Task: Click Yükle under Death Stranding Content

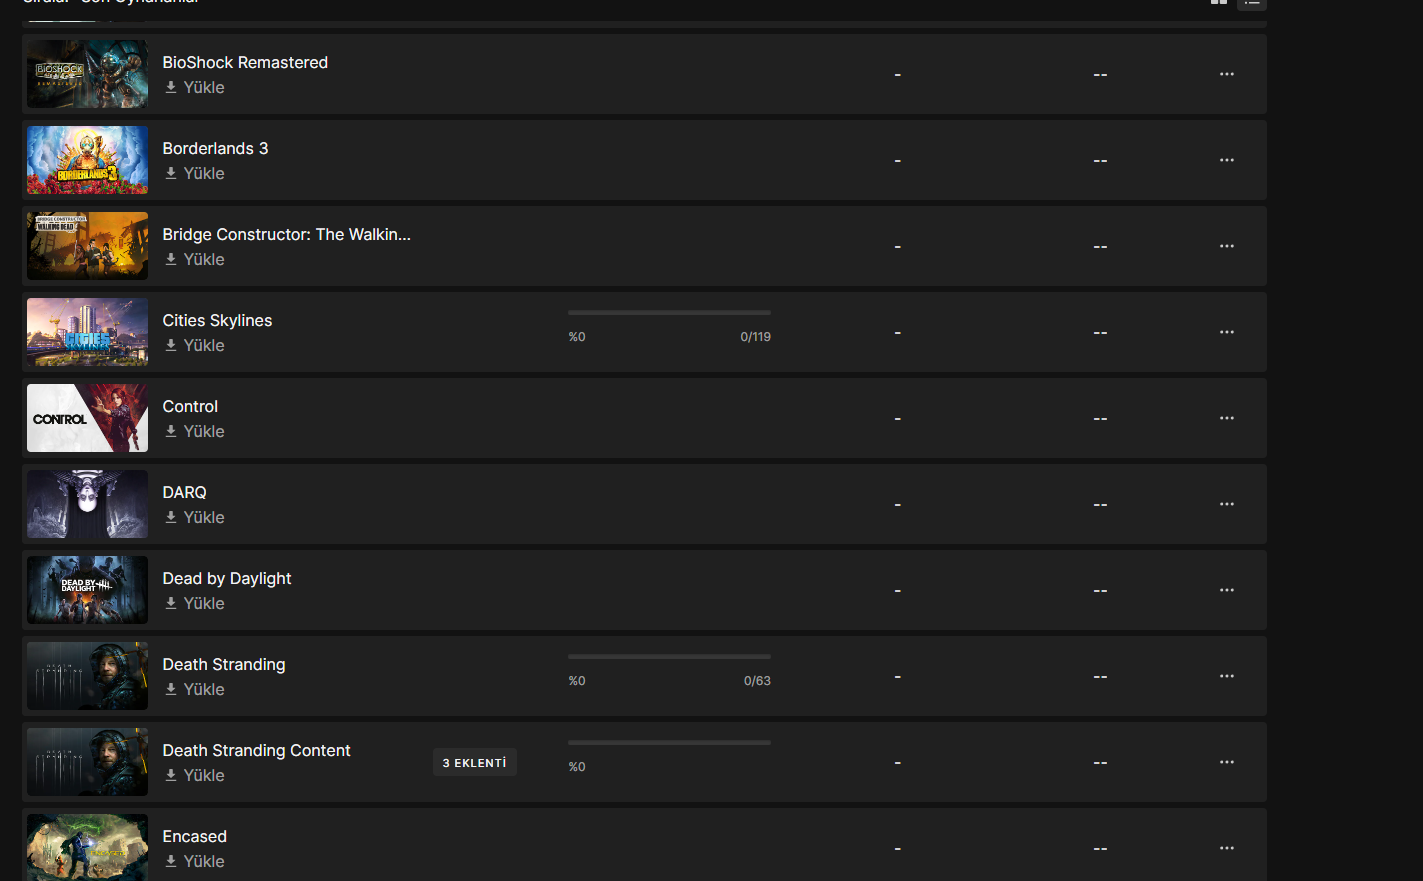Action: pyautogui.click(x=195, y=775)
